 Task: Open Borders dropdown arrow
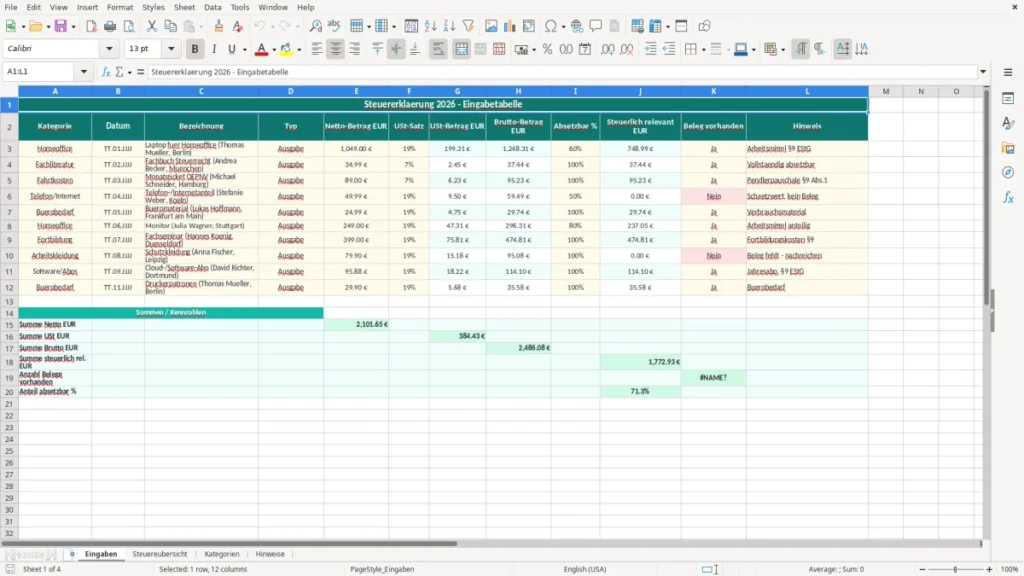pyautogui.click(x=703, y=50)
